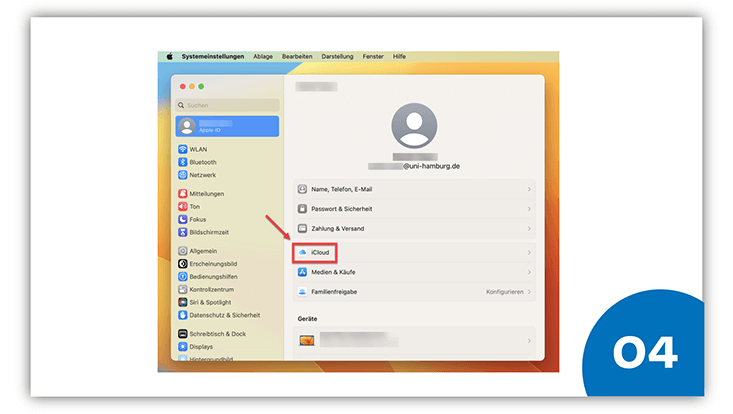This screenshot has height=414, width=733.
Task: Click the Kontrollzentrum icon
Action: 183,289
